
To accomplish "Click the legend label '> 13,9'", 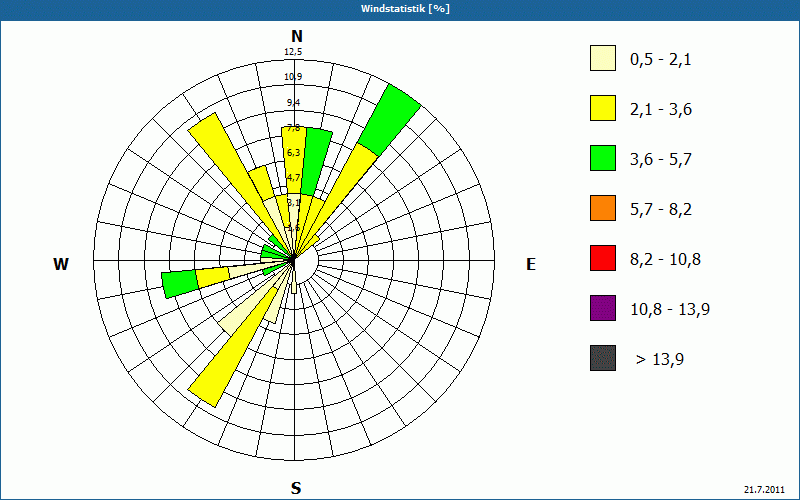I will pos(660,360).
